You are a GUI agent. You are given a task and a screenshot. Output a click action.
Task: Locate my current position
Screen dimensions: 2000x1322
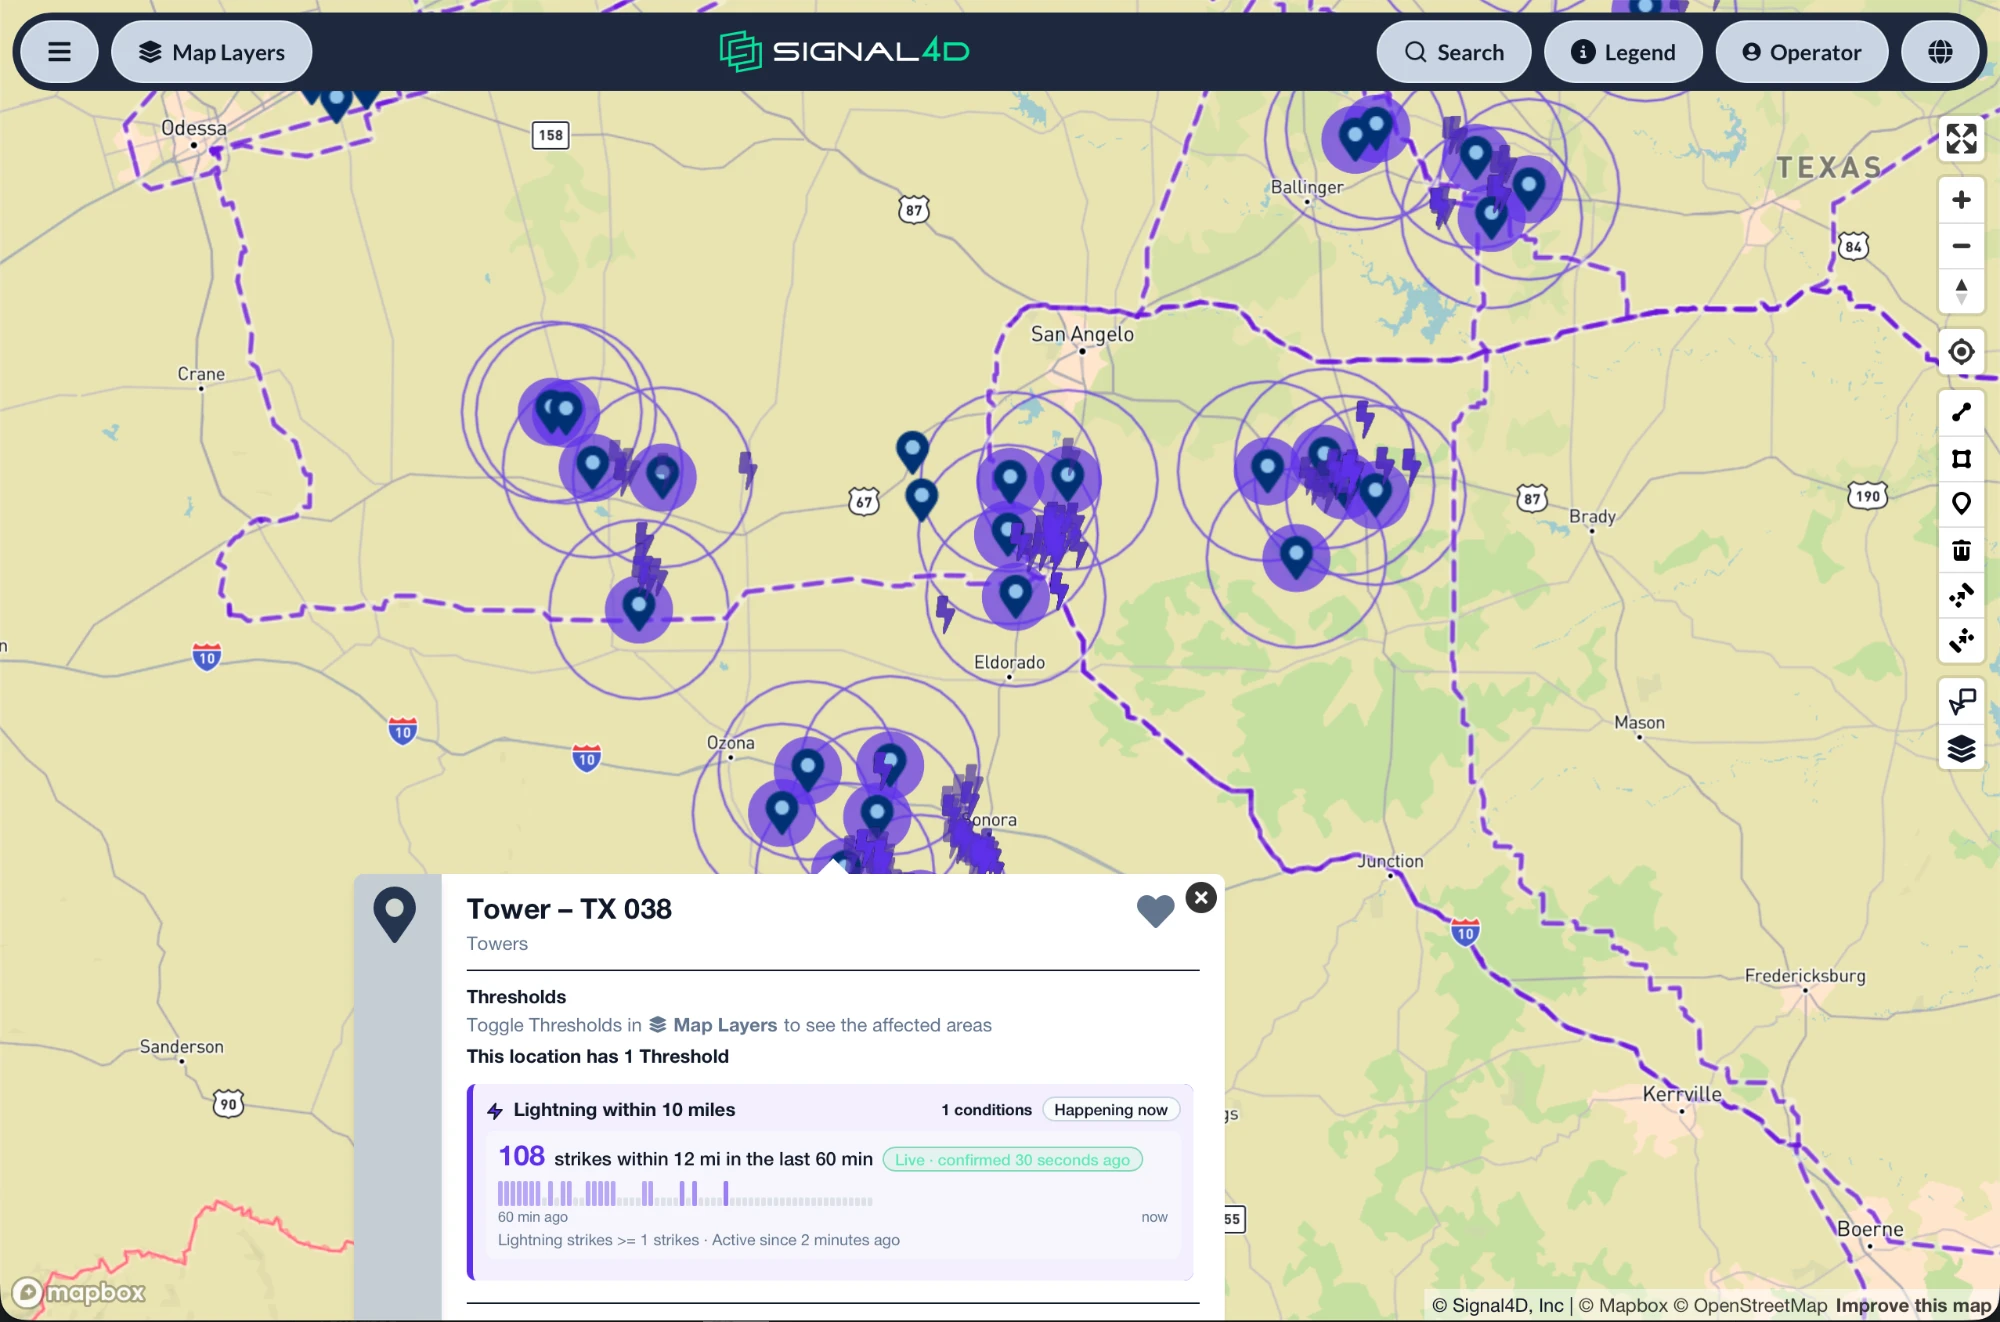click(1961, 352)
